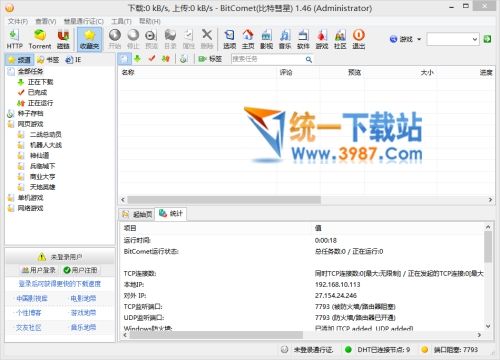This screenshot has width=500, height=360.
Task: Open Options from the toolbar
Action: [x=230, y=39]
